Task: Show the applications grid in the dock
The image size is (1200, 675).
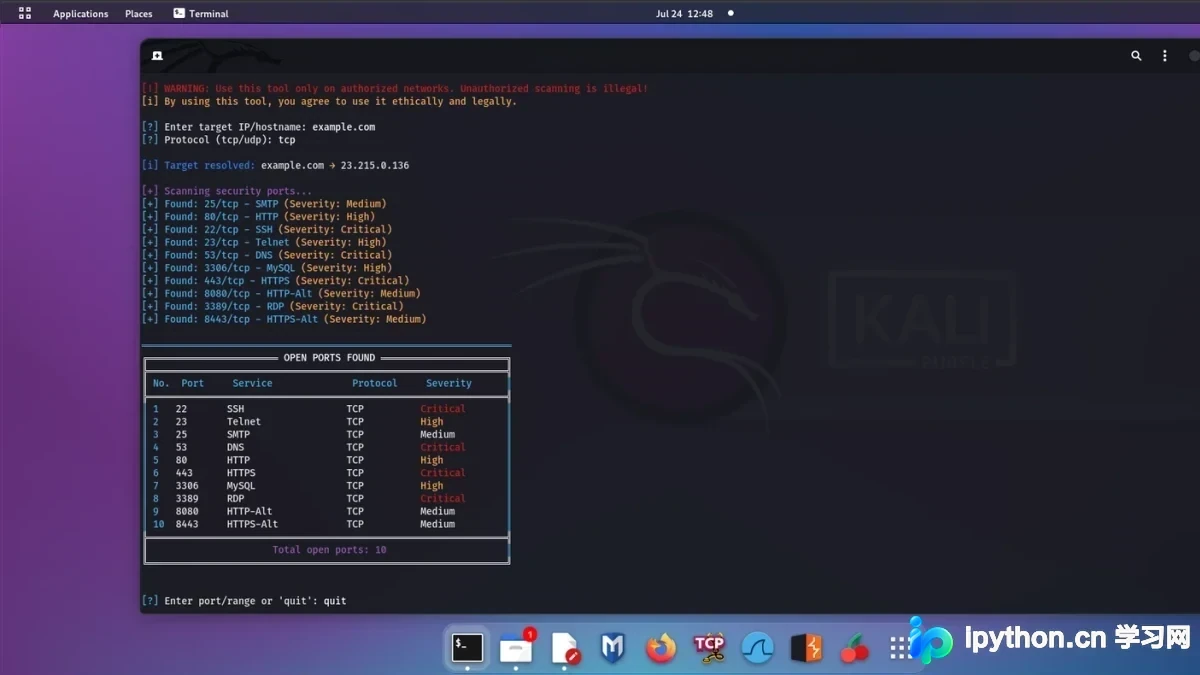Action: [x=899, y=648]
